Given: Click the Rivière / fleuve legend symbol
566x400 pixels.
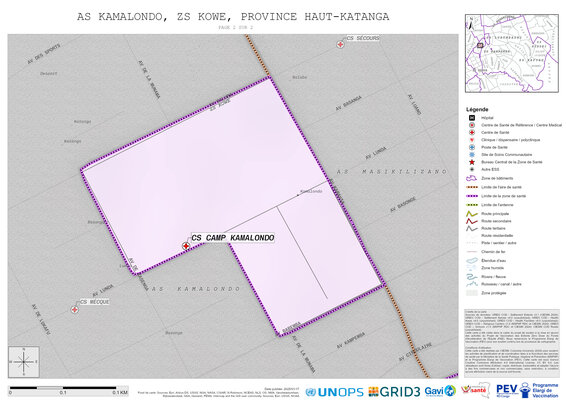Looking at the screenshot, I should [471, 277].
